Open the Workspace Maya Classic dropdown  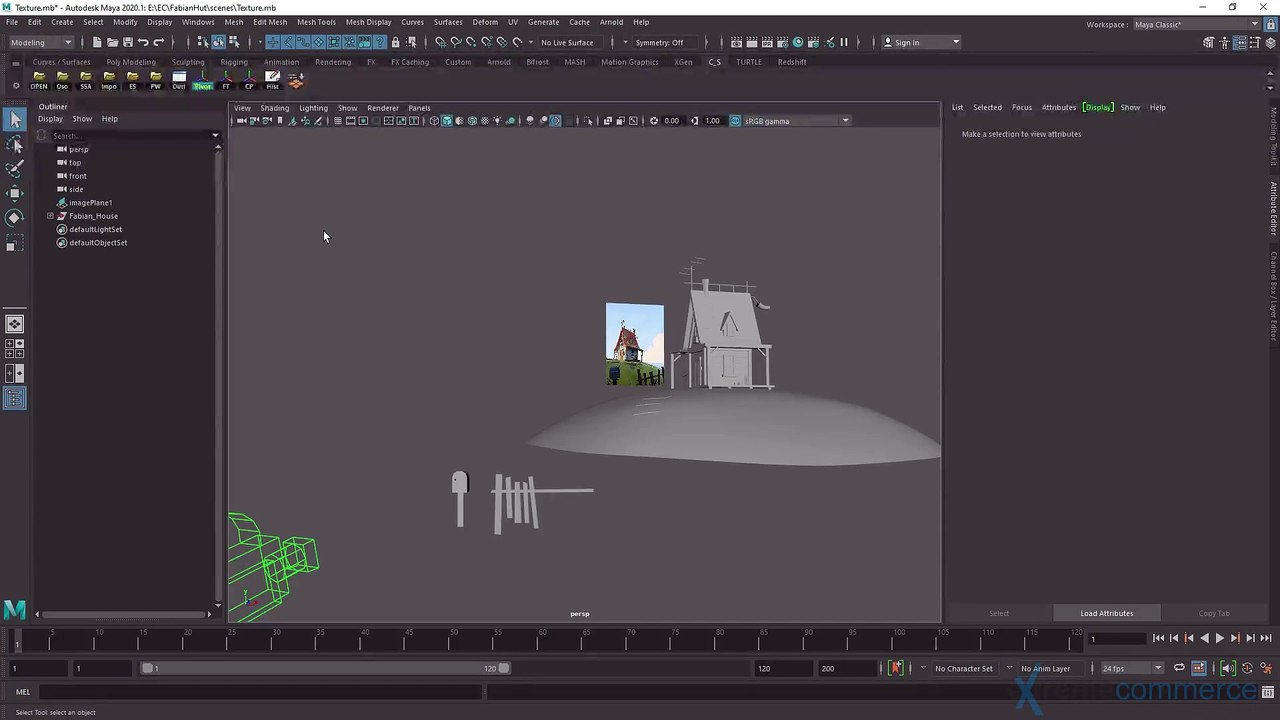[x=1197, y=24]
